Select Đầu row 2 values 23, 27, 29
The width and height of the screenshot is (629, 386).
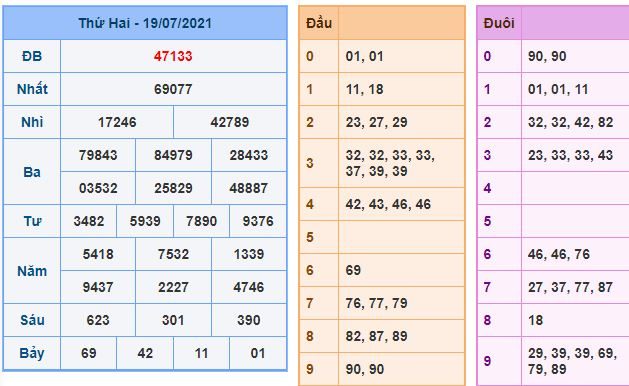click(376, 122)
